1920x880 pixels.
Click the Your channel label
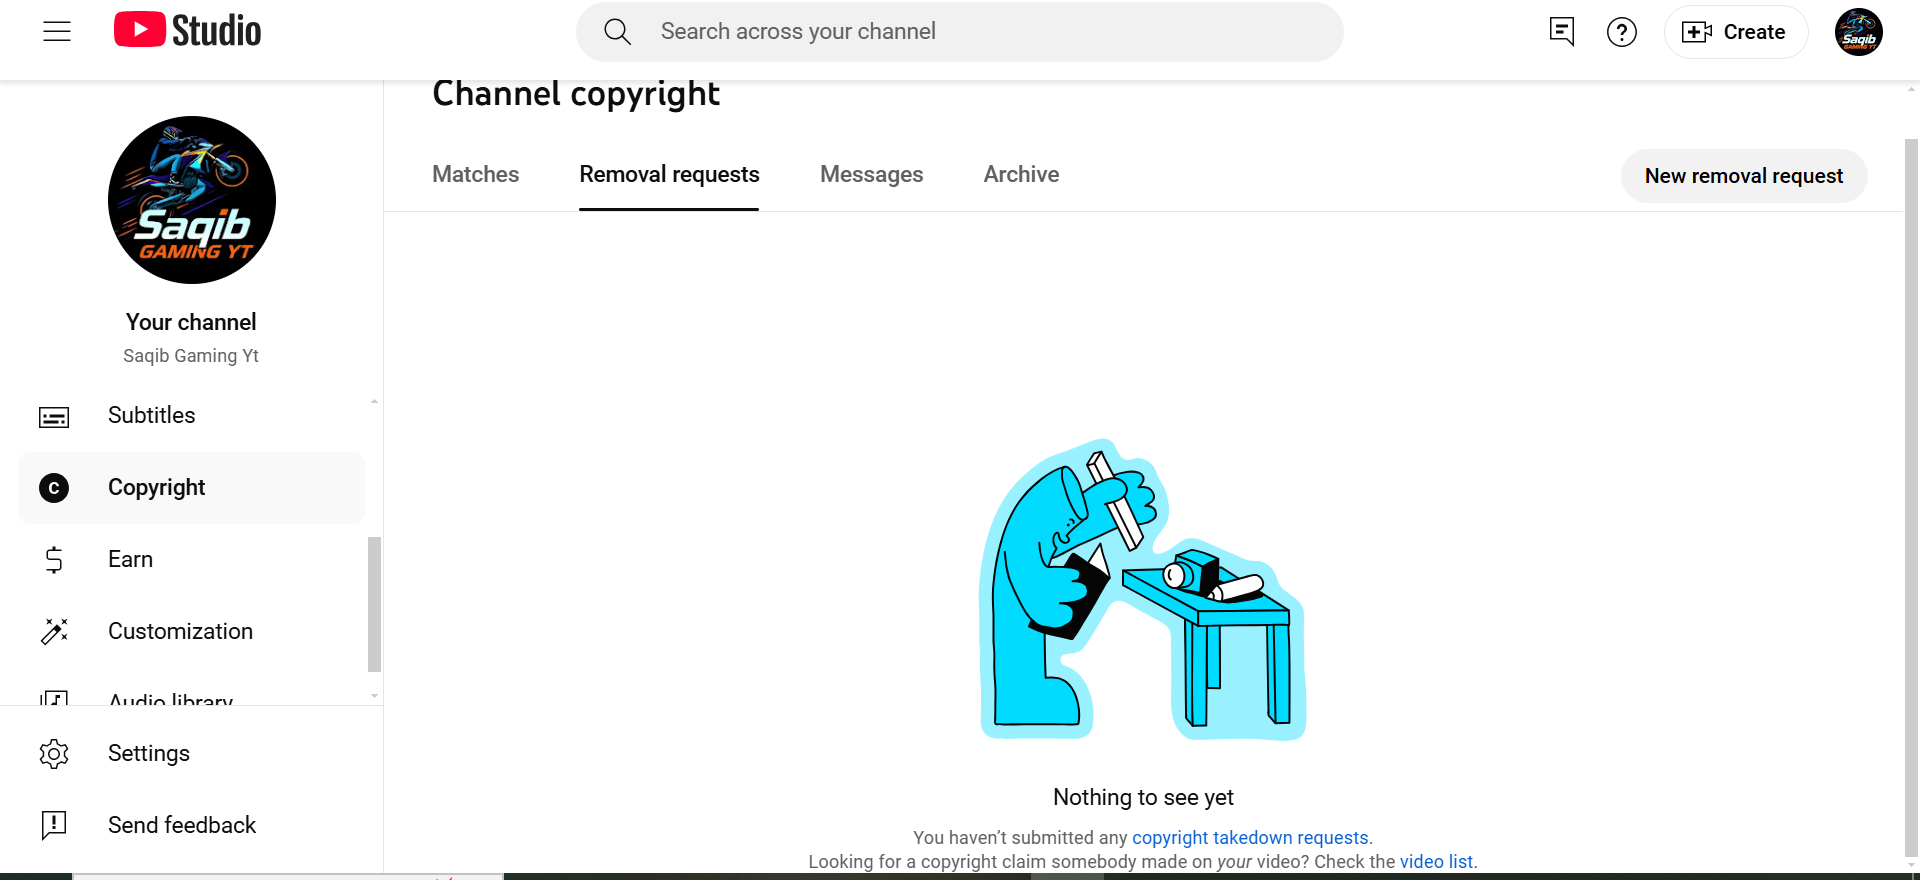191,322
